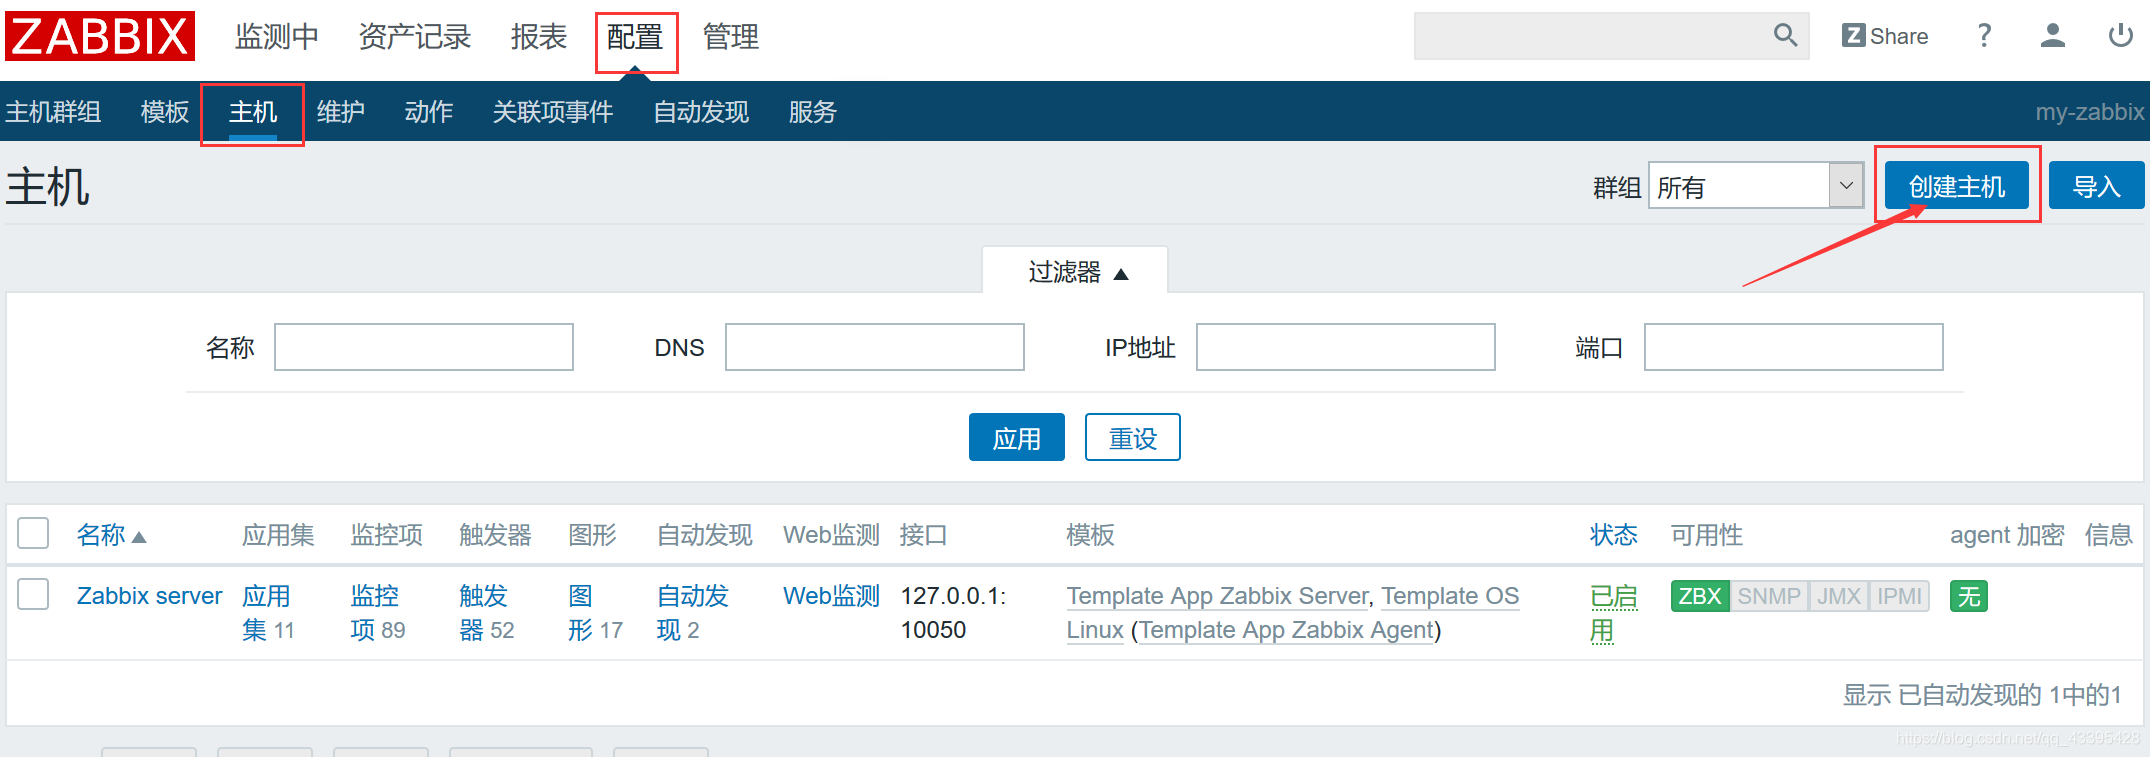Switch to 维护 submenu
Viewport: 2150px width, 757px height.
pyautogui.click(x=341, y=112)
